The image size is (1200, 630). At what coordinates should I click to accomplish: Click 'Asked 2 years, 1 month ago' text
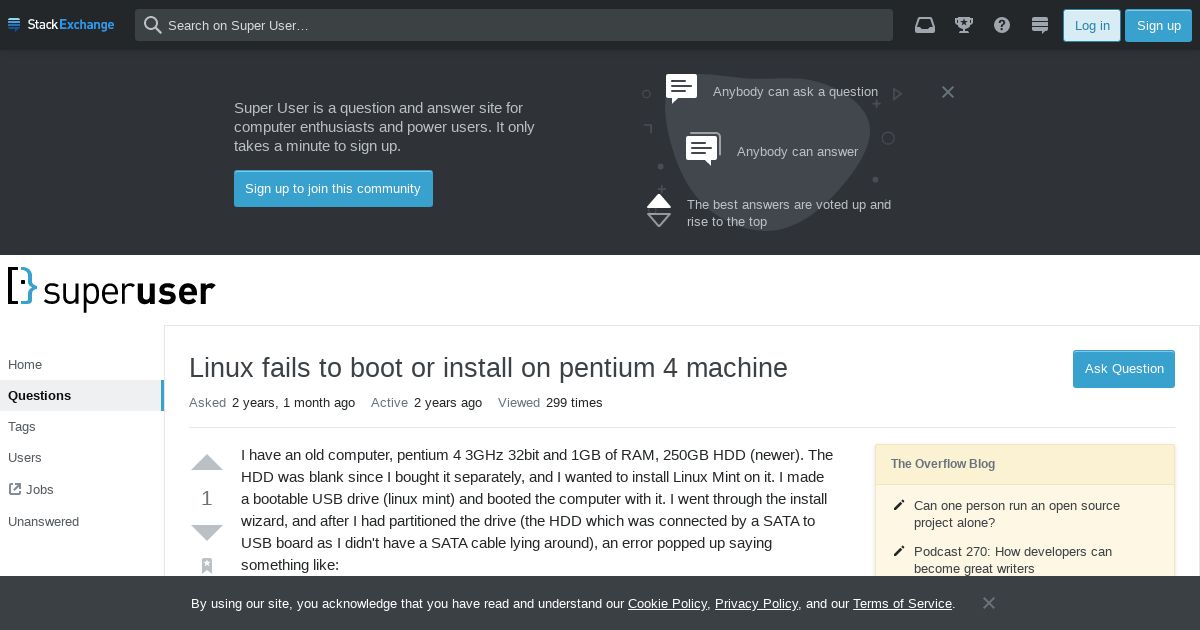pyautogui.click(x=272, y=403)
